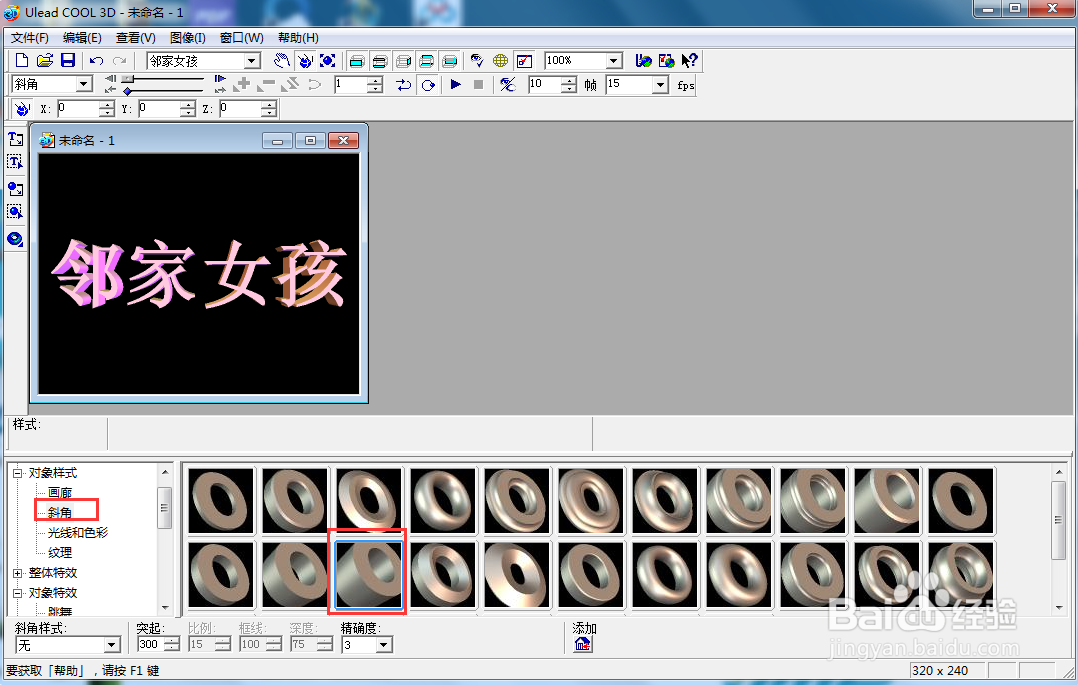The width and height of the screenshot is (1078, 685).
Task: Click the total frames field showing 10
Action: click(x=544, y=85)
